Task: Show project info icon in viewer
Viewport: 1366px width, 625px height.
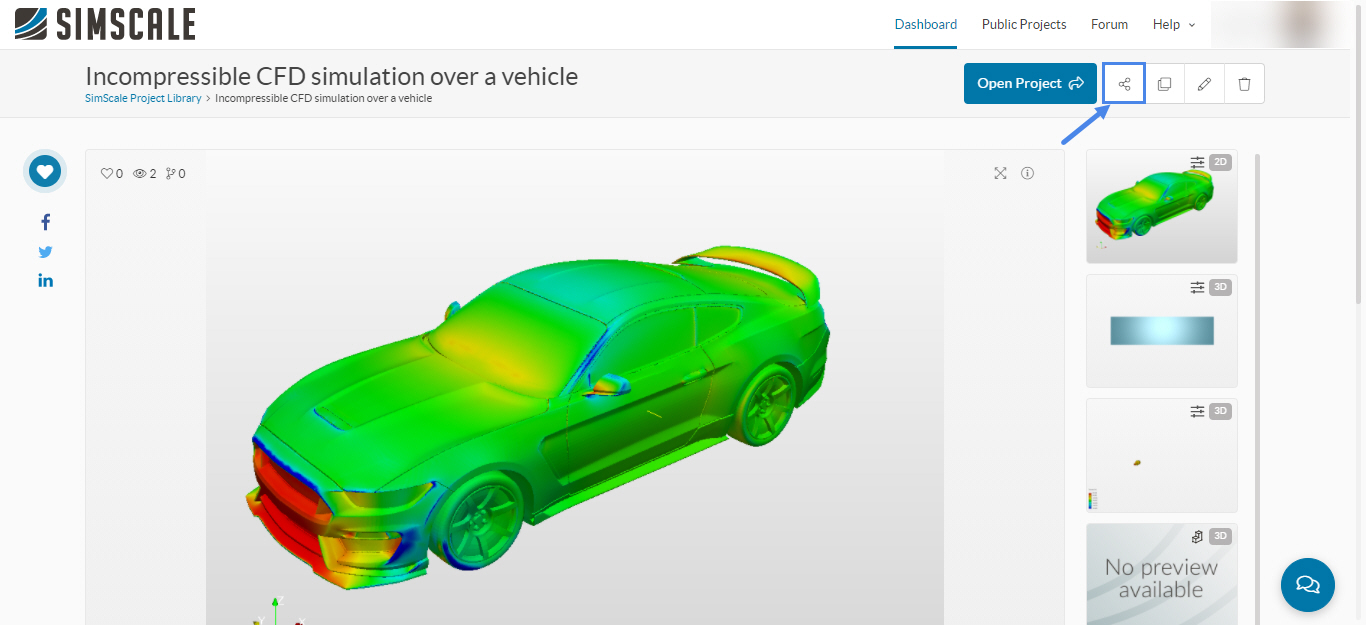Action: 1027,173
